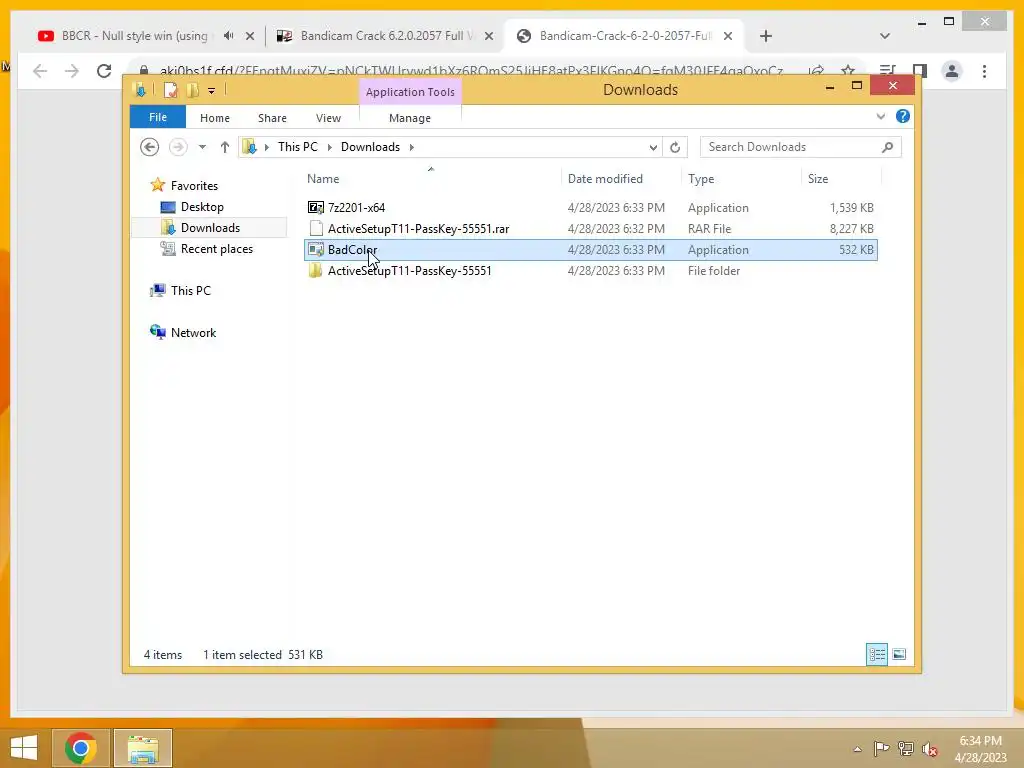Select Favorites in the navigation pane
This screenshot has height=768, width=1024.
(194, 185)
